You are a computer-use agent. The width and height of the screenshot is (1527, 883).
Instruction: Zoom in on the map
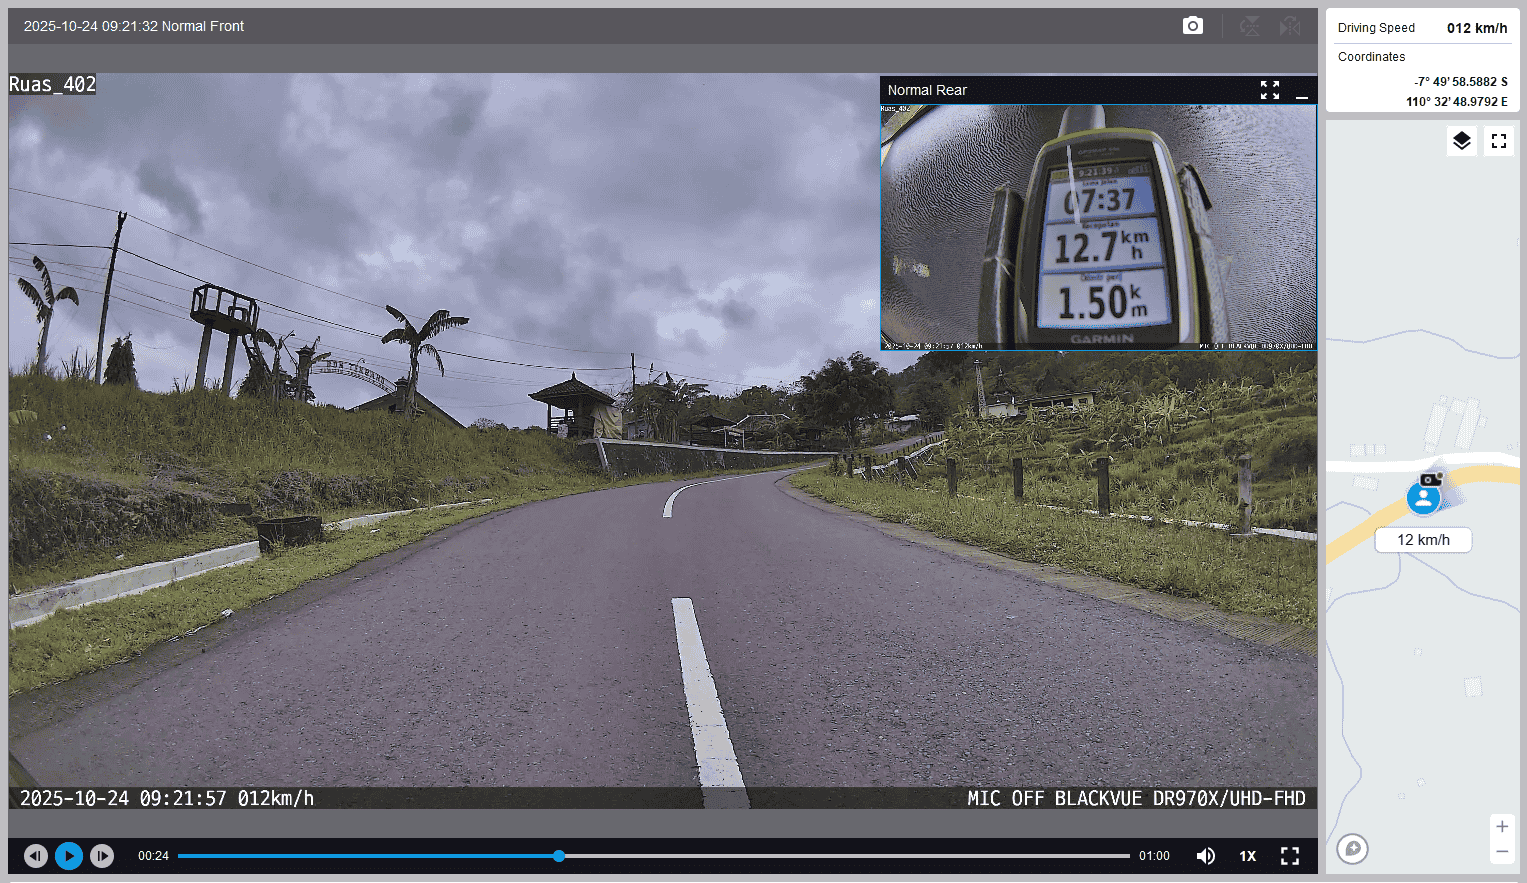(1501, 827)
